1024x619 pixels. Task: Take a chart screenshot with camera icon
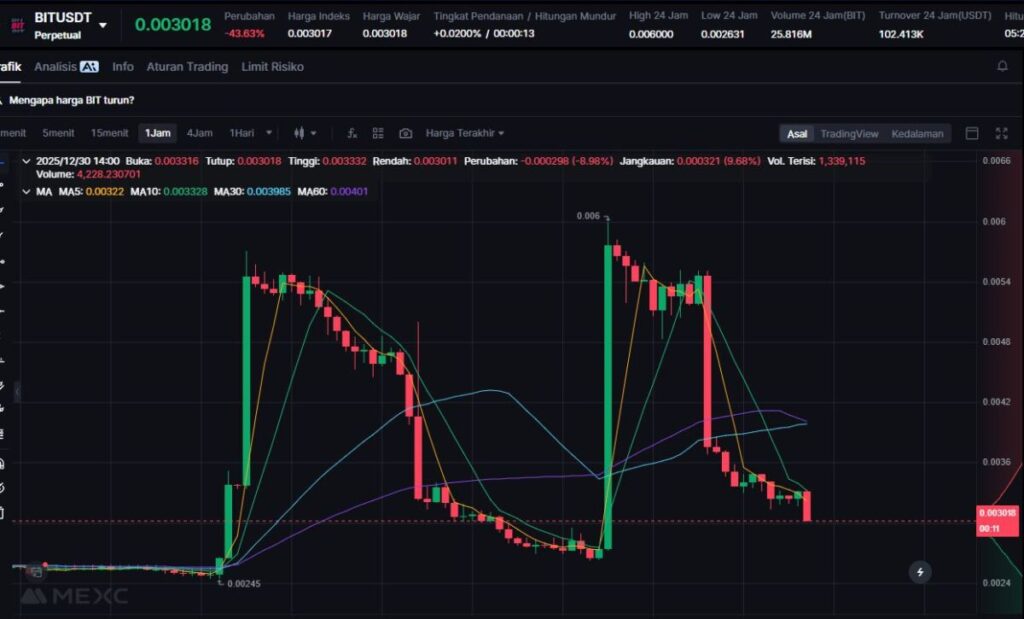pyautogui.click(x=405, y=133)
